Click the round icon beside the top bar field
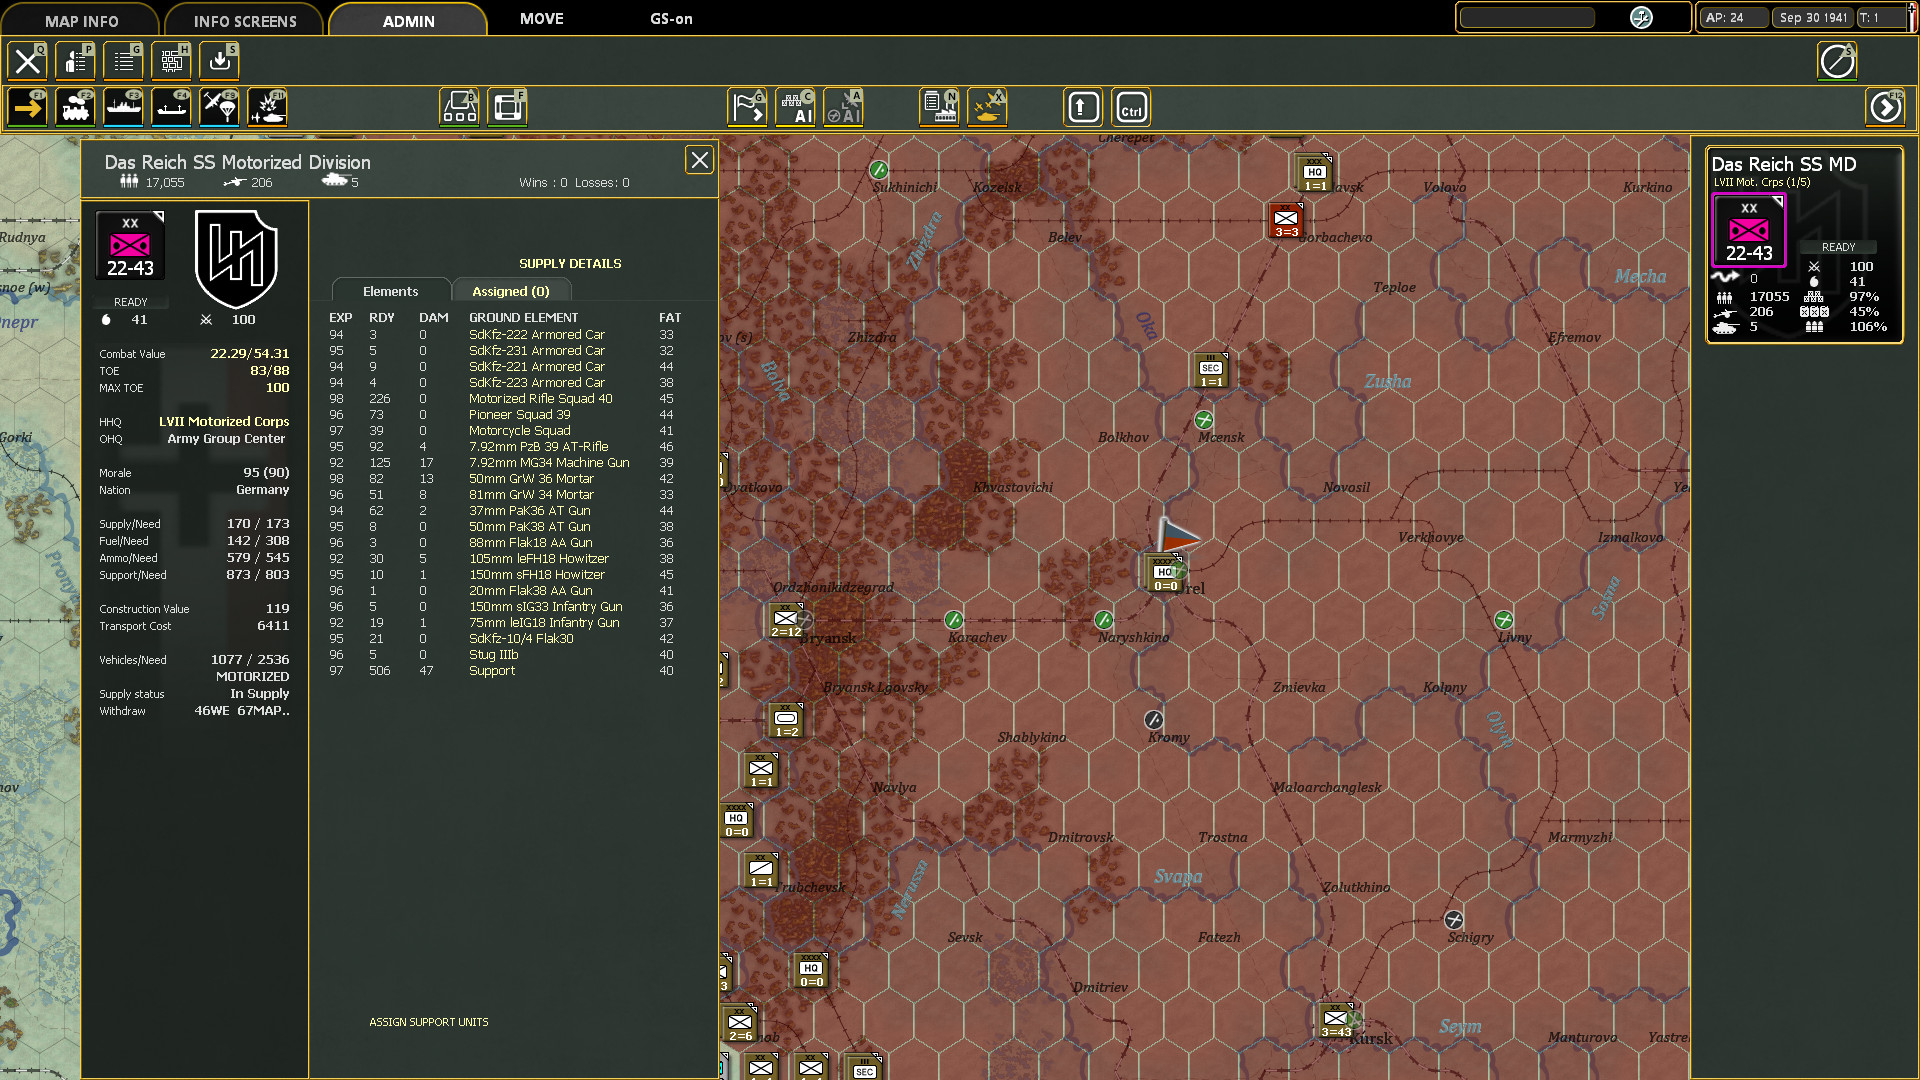Viewport: 1920px width, 1080px height. click(1641, 18)
